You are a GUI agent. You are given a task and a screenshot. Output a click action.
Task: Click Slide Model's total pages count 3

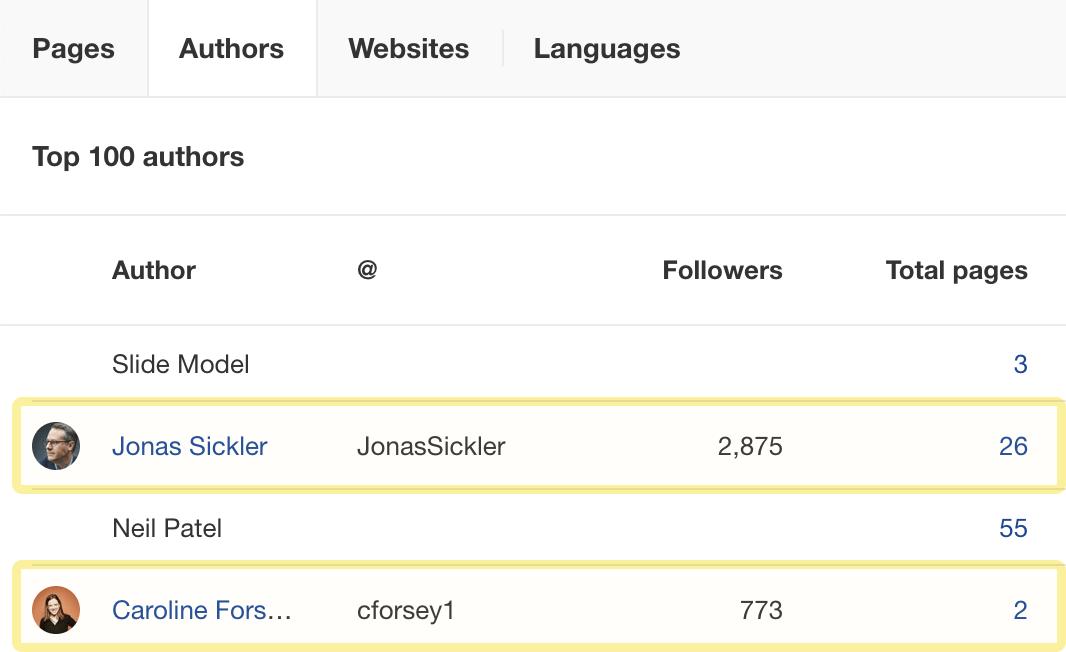click(1020, 364)
